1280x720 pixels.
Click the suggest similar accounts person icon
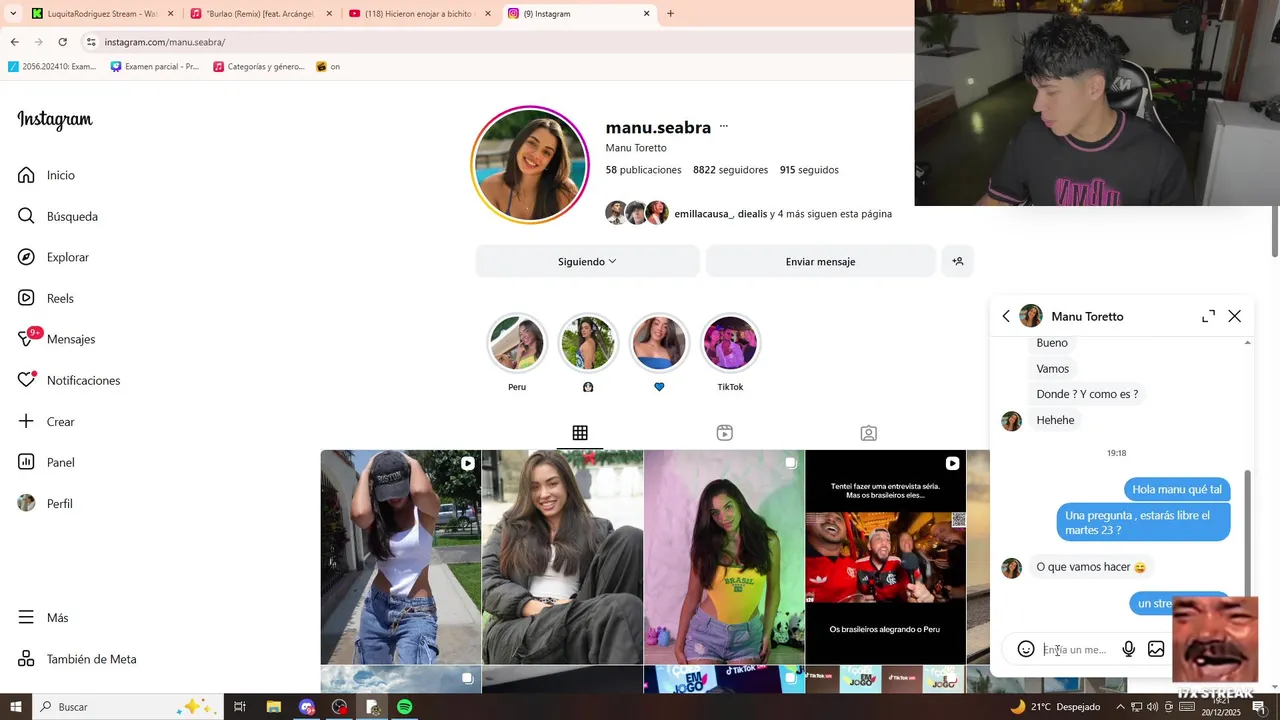957,261
